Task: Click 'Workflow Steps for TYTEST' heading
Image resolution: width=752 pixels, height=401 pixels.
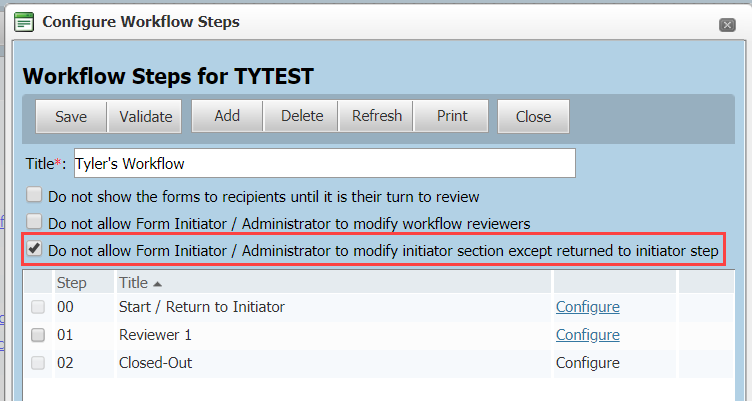Action: 168,76
